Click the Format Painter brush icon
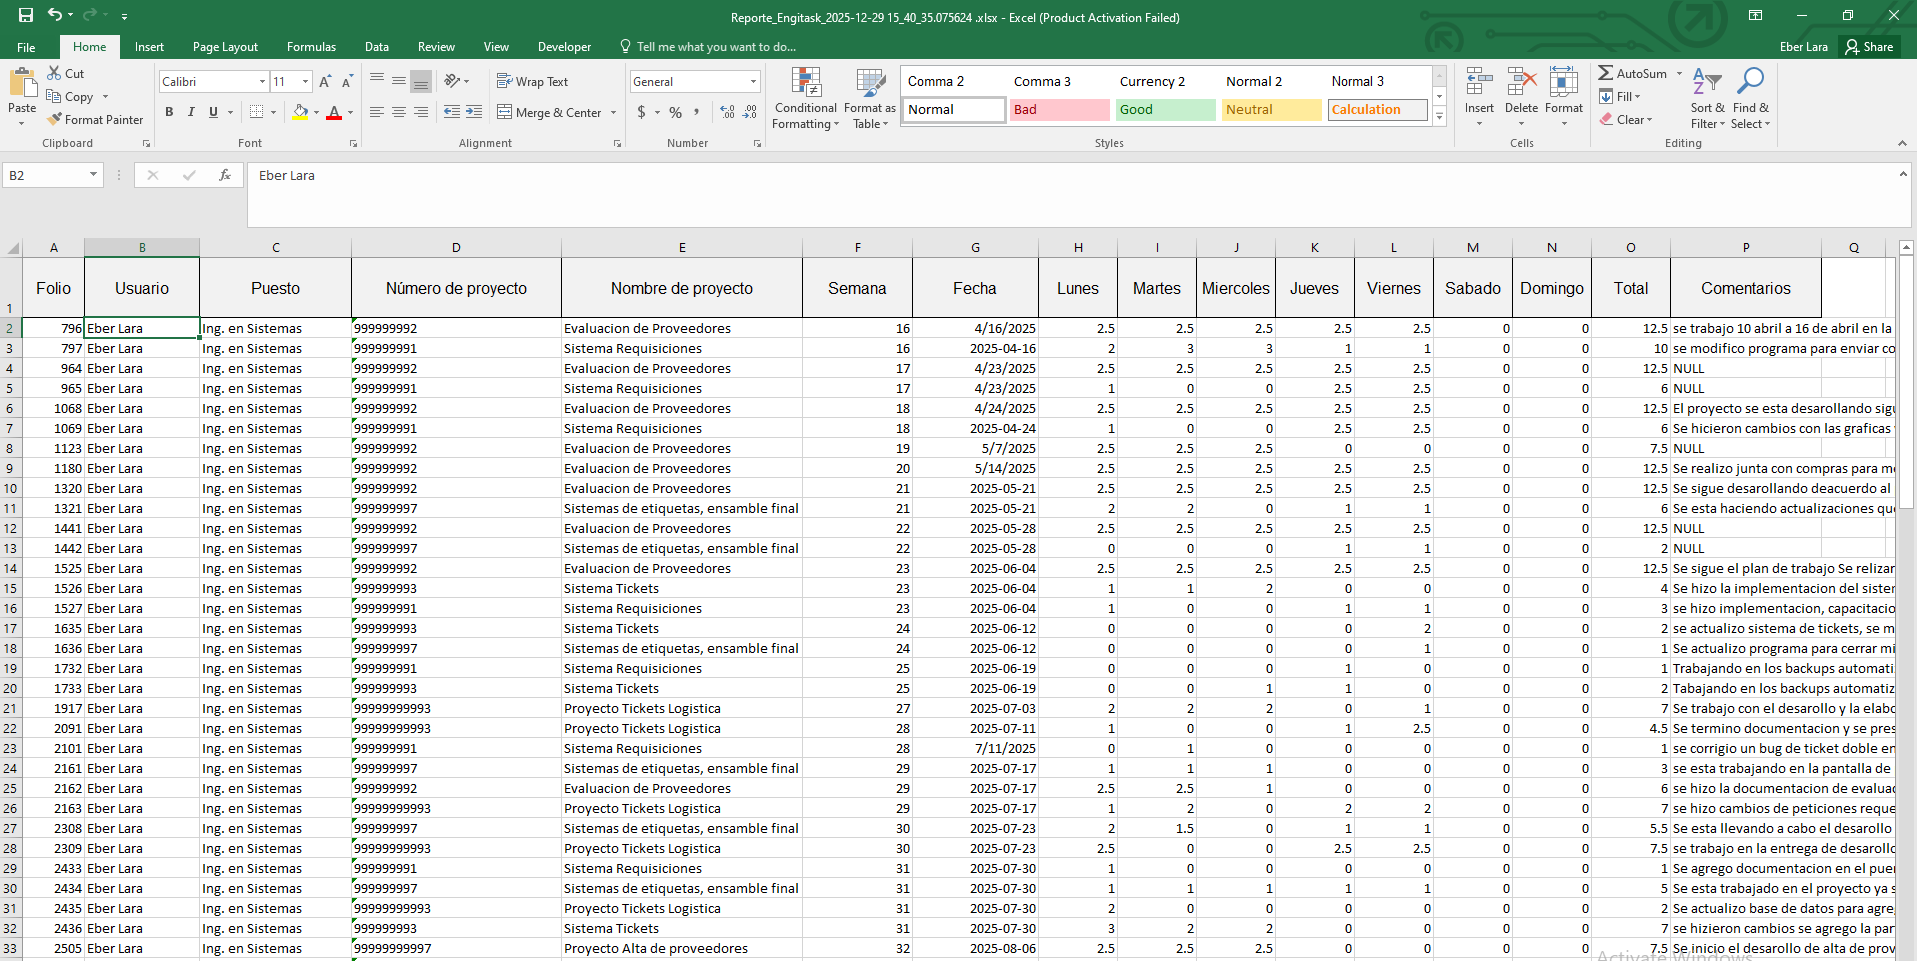Viewport: 1917px width, 961px height. click(55, 120)
